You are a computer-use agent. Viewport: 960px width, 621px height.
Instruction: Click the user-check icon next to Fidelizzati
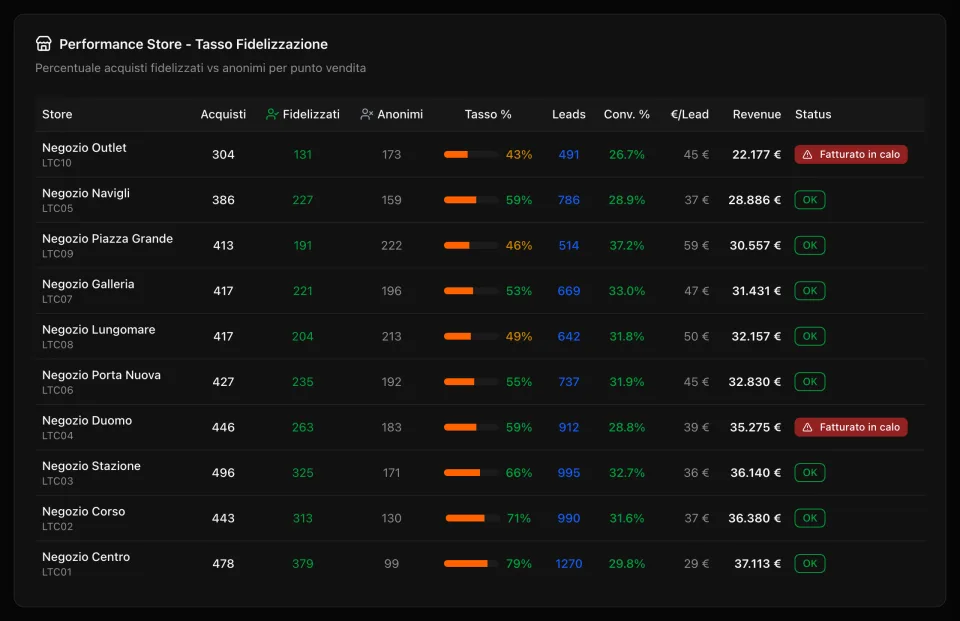coord(272,115)
